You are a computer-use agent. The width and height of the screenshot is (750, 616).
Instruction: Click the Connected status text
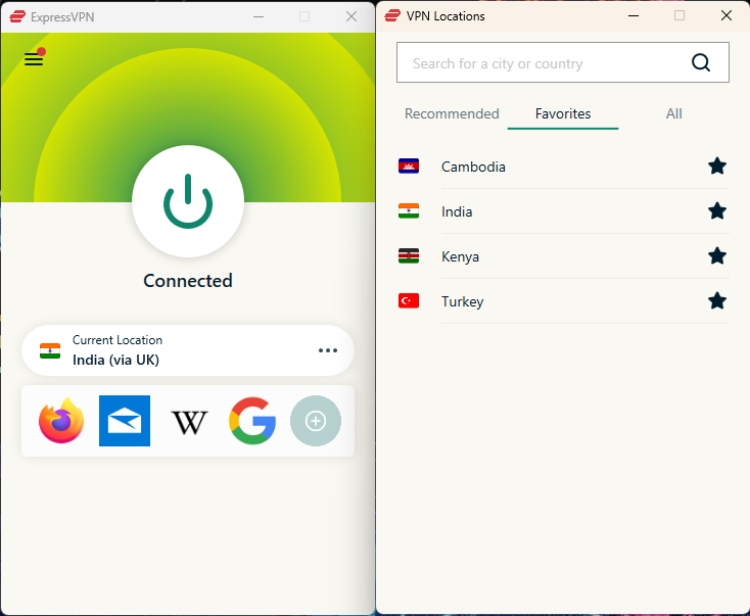point(188,281)
